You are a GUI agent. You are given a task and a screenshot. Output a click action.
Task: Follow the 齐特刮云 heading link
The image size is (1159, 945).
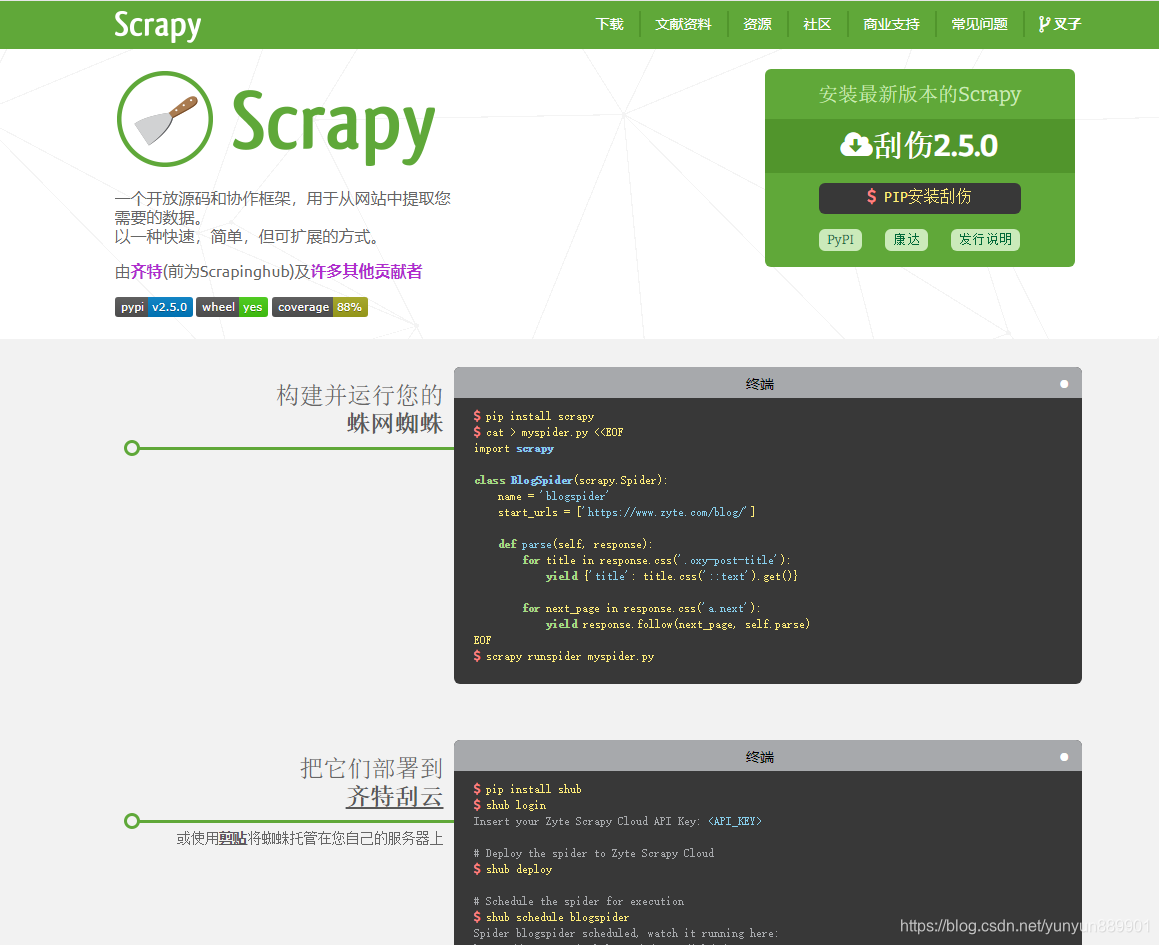(x=395, y=796)
